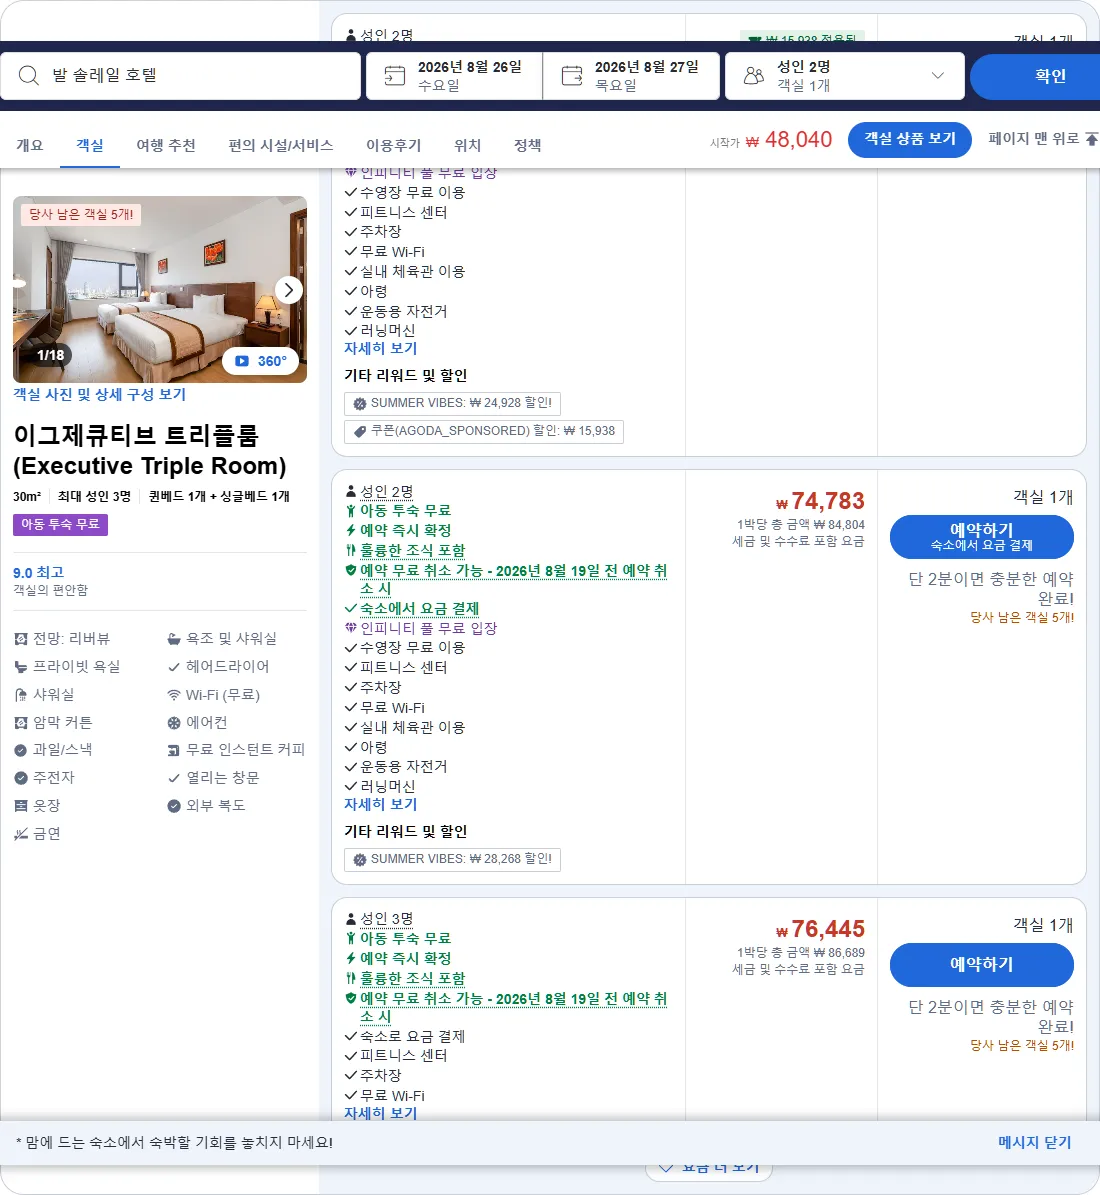Click the check-in calendar icon

395,75
